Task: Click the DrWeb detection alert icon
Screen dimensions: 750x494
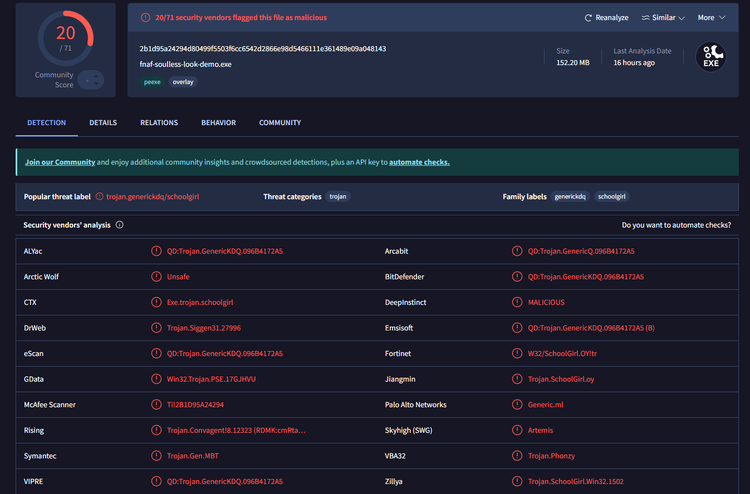Action: pos(156,328)
